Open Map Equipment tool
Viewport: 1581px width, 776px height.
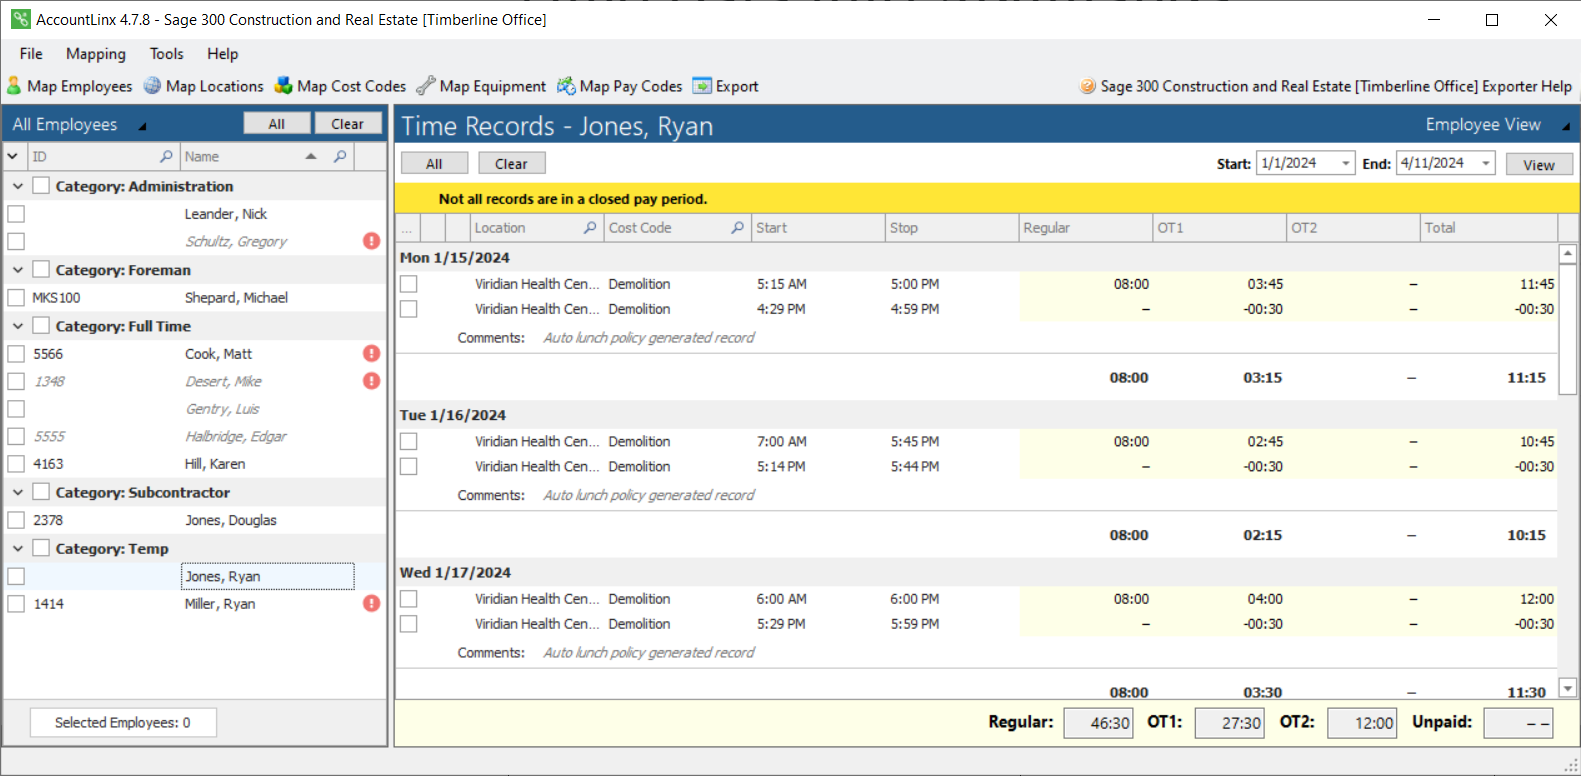click(481, 86)
